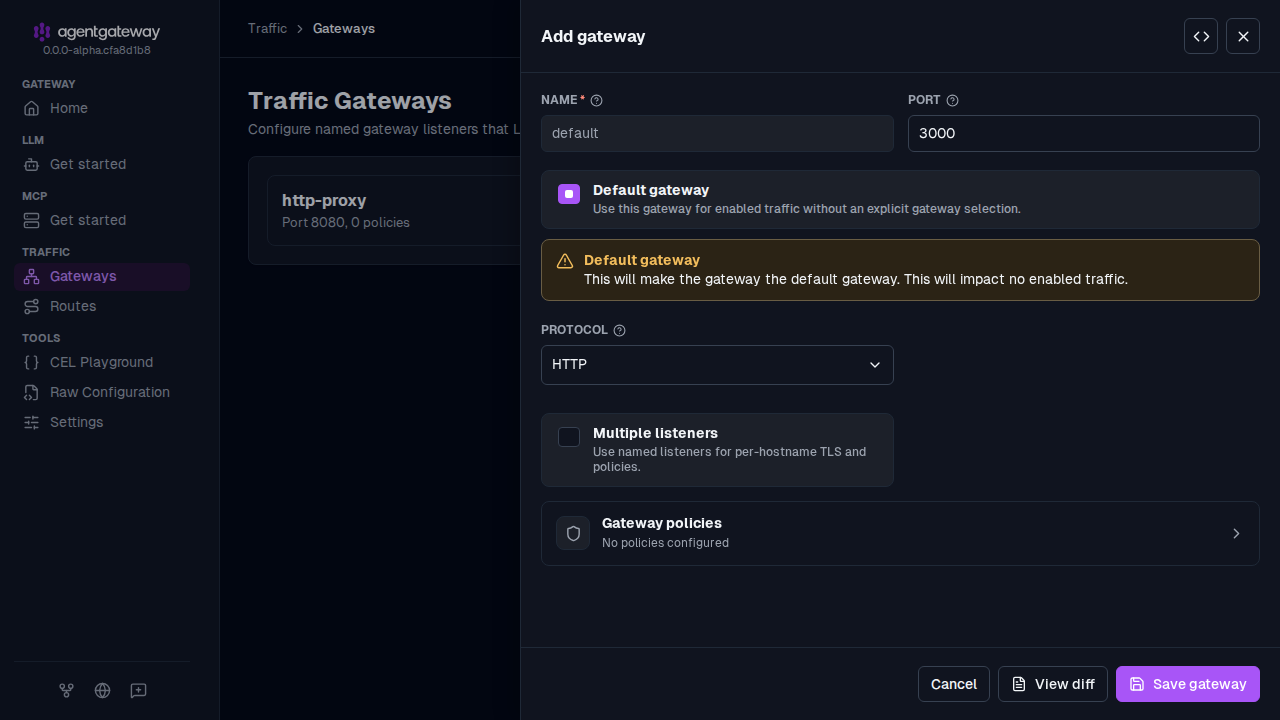
Task: Click the Traffic Gateways heading
Action: pyautogui.click(x=350, y=100)
